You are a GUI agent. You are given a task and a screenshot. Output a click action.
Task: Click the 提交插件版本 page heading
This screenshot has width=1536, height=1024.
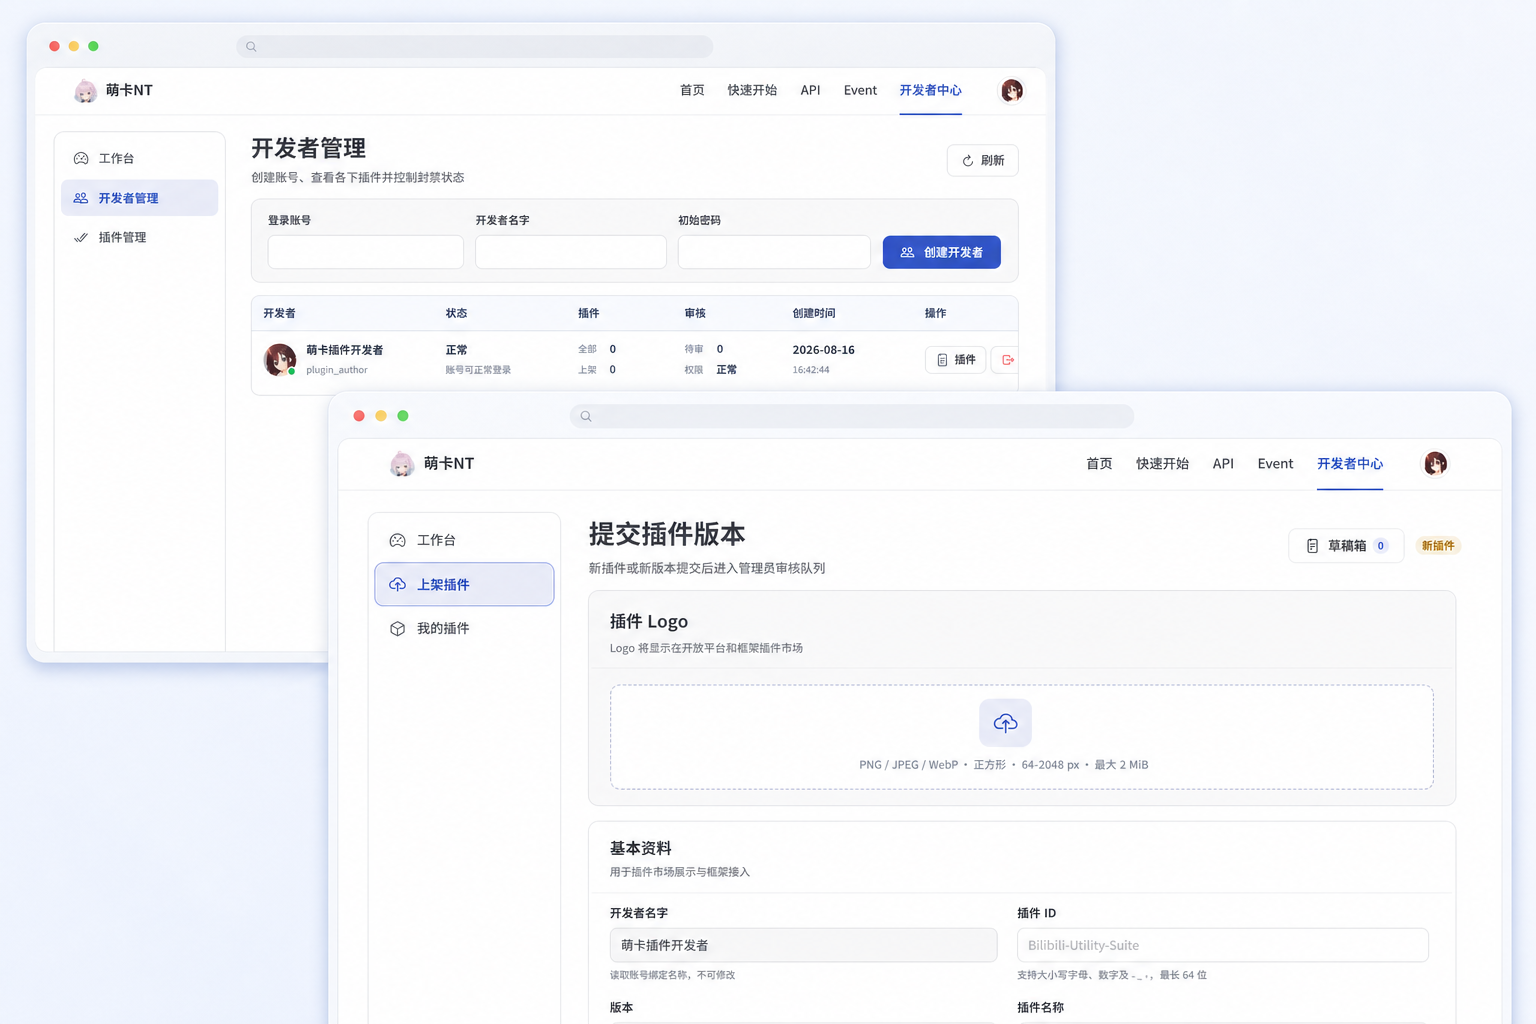(x=667, y=534)
